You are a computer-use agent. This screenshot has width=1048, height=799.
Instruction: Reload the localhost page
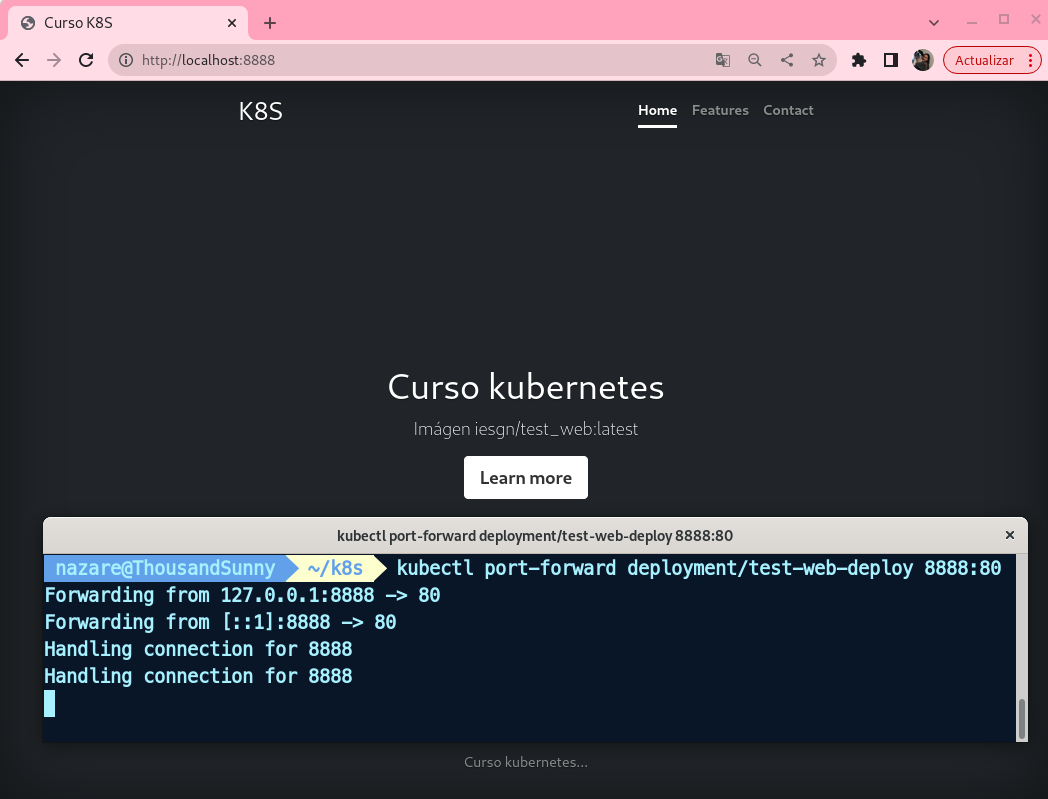coord(86,60)
